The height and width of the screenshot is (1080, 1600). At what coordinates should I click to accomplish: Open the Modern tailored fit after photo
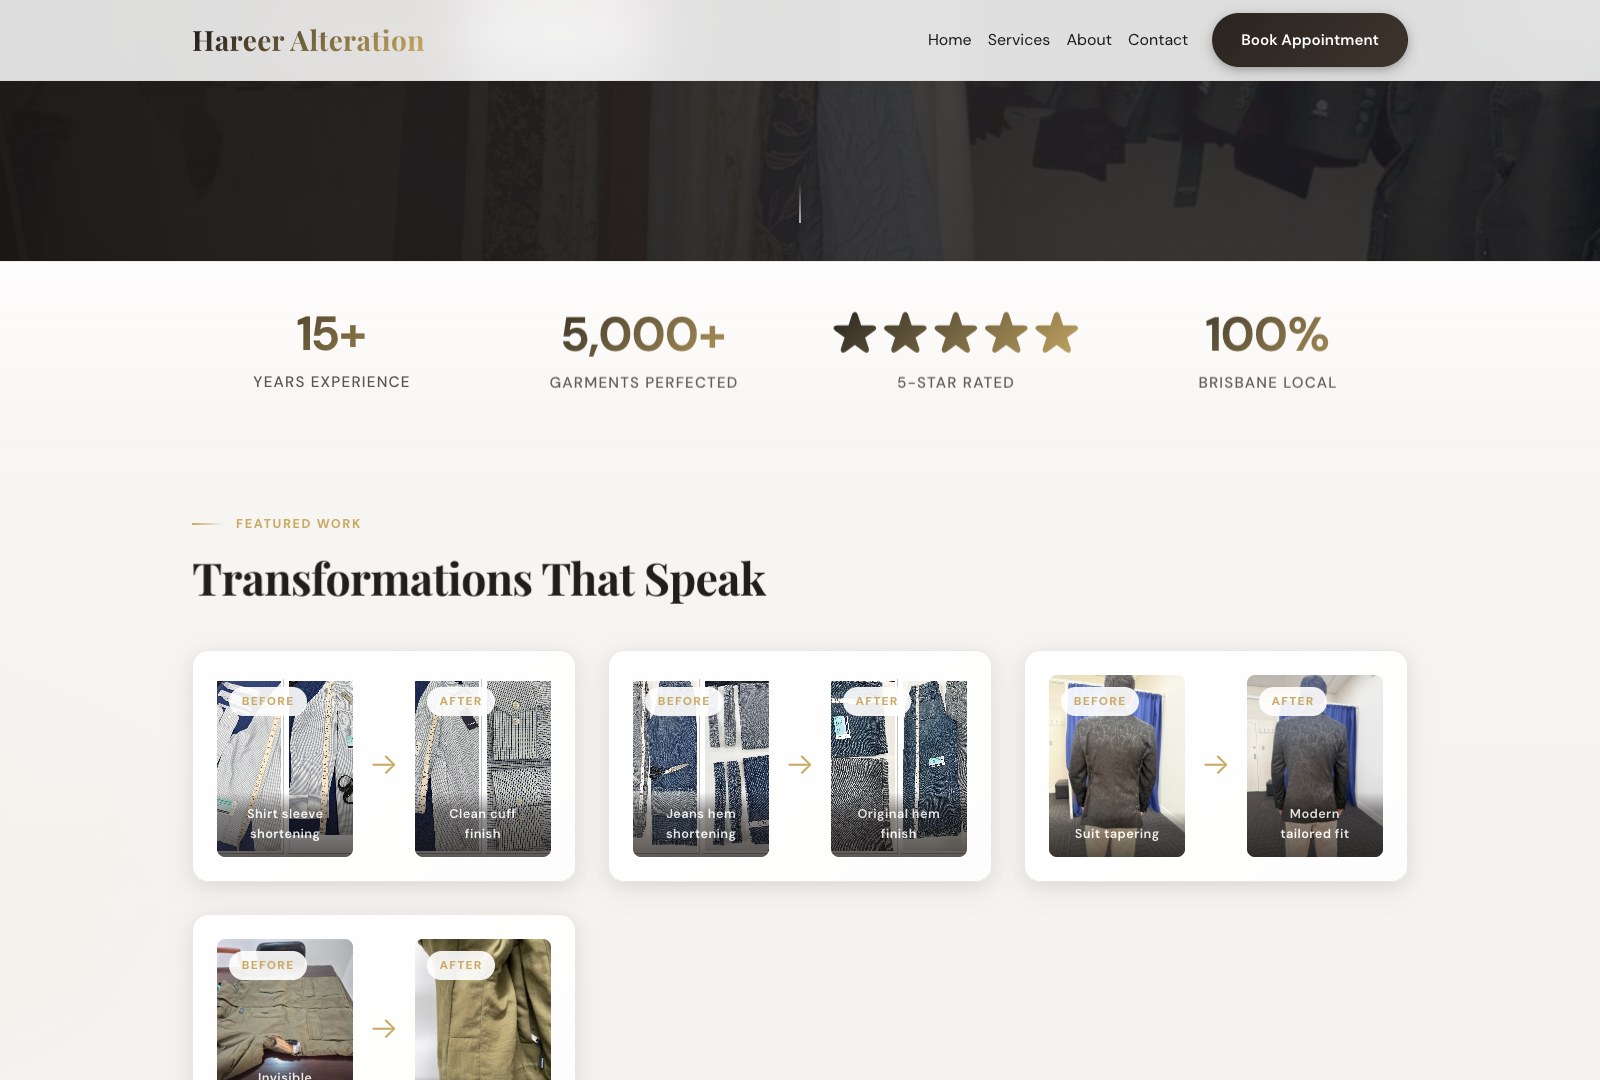coord(1315,766)
